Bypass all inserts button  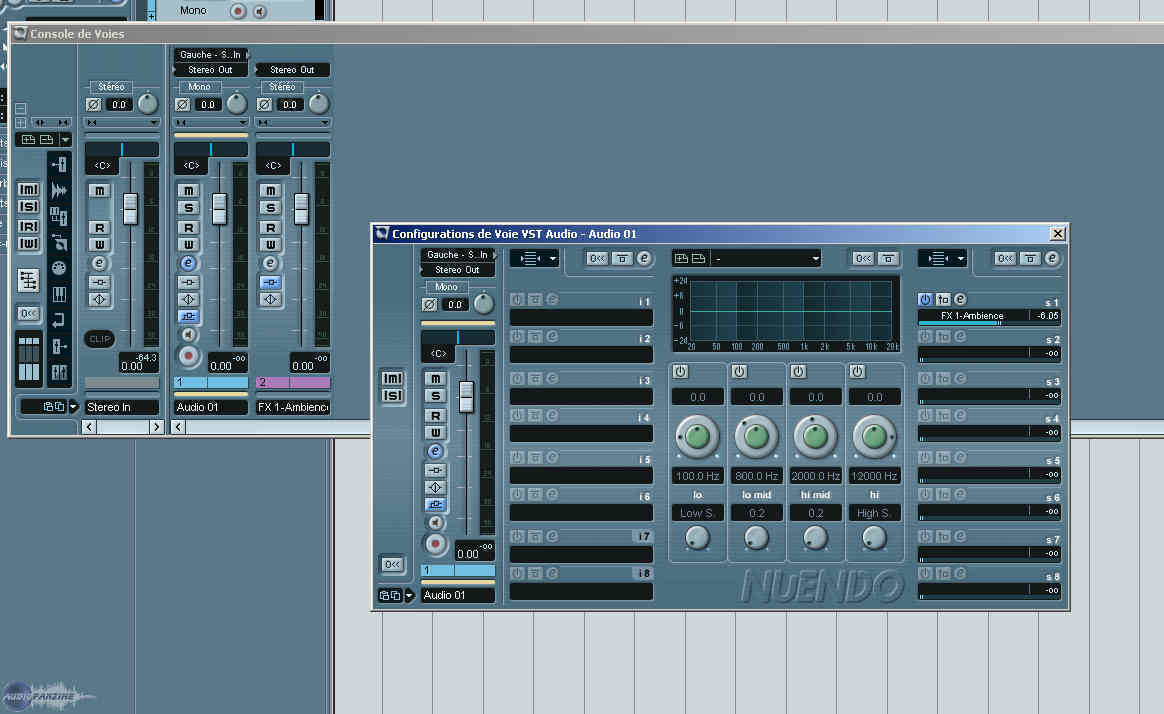(x=622, y=258)
